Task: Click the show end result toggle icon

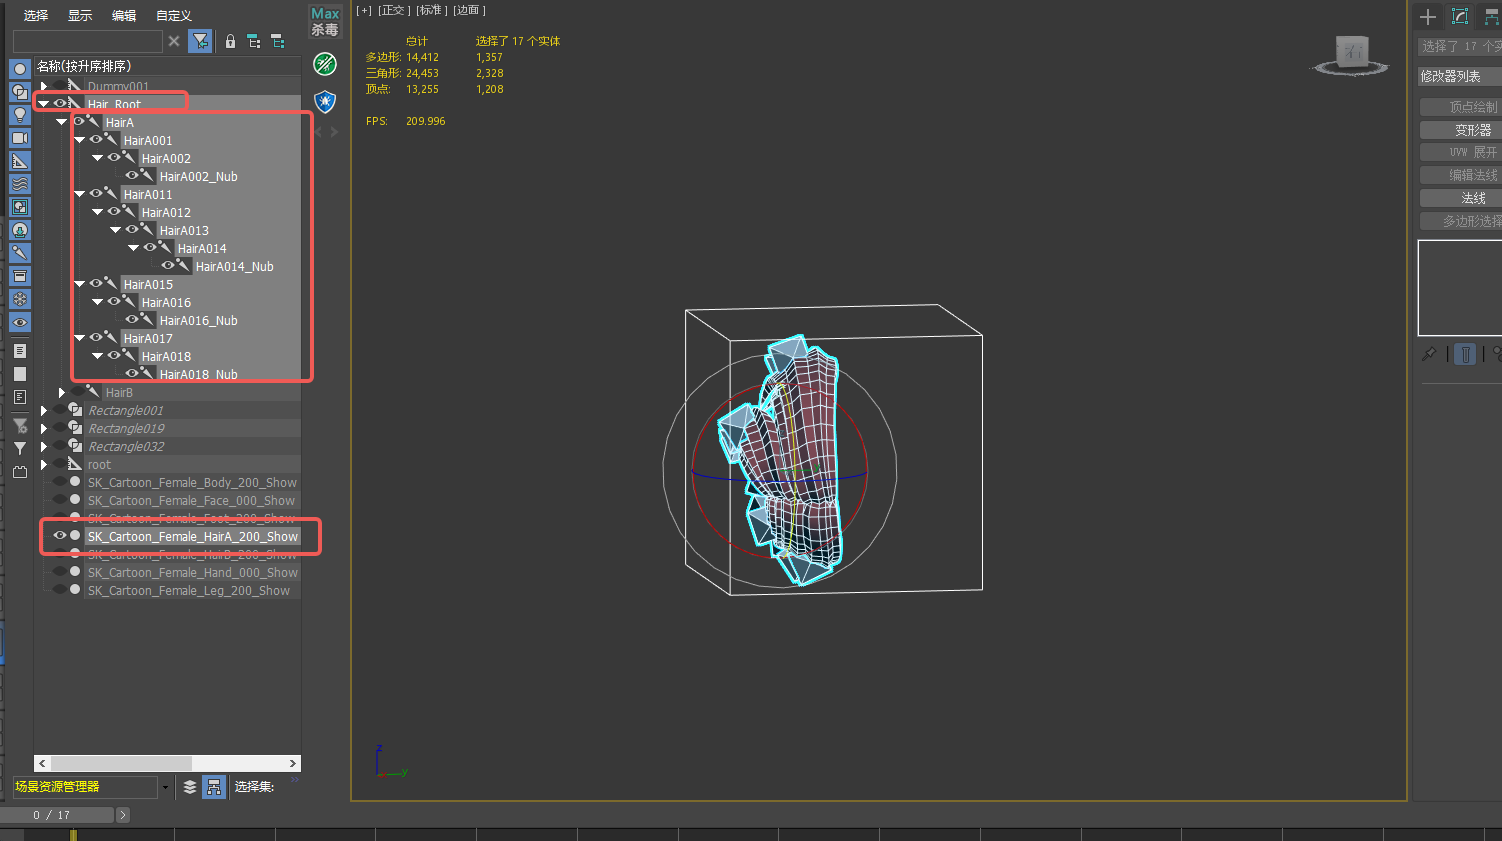Action: [x=1465, y=354]
